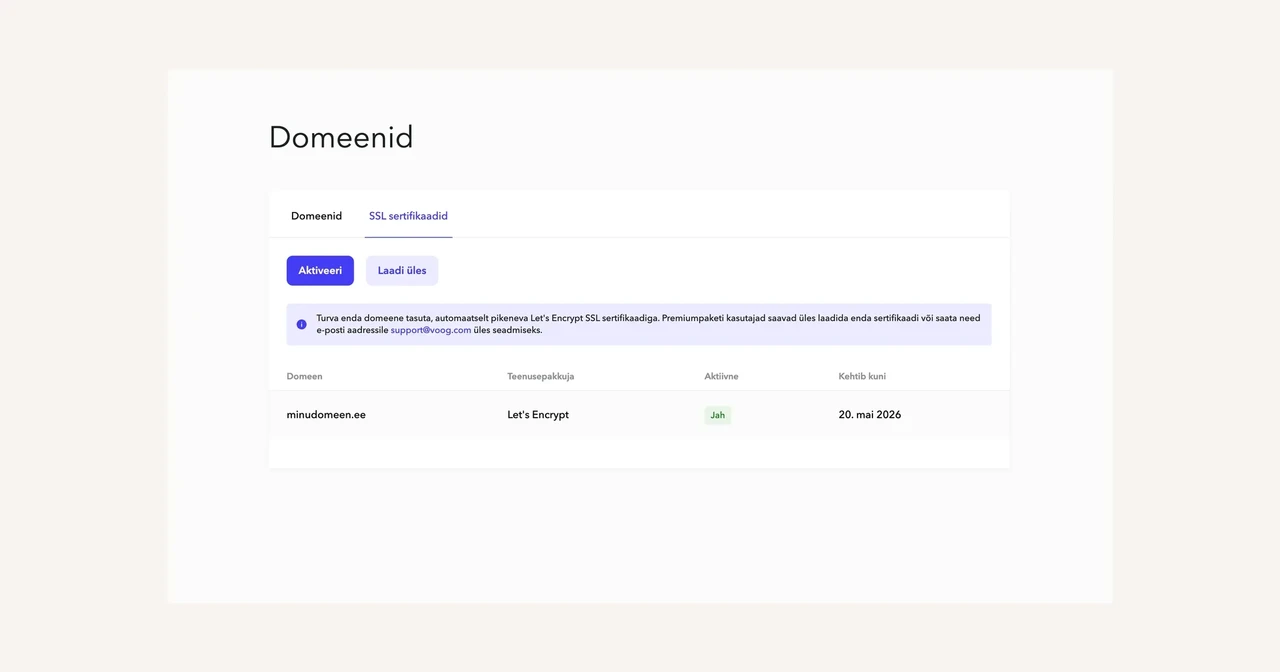Click the banner text 'üles seadmiseks'

point(508,330)
